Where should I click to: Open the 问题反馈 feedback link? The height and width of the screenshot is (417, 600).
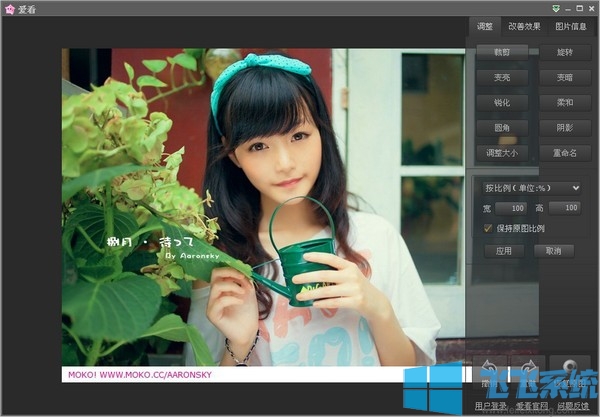575,409
